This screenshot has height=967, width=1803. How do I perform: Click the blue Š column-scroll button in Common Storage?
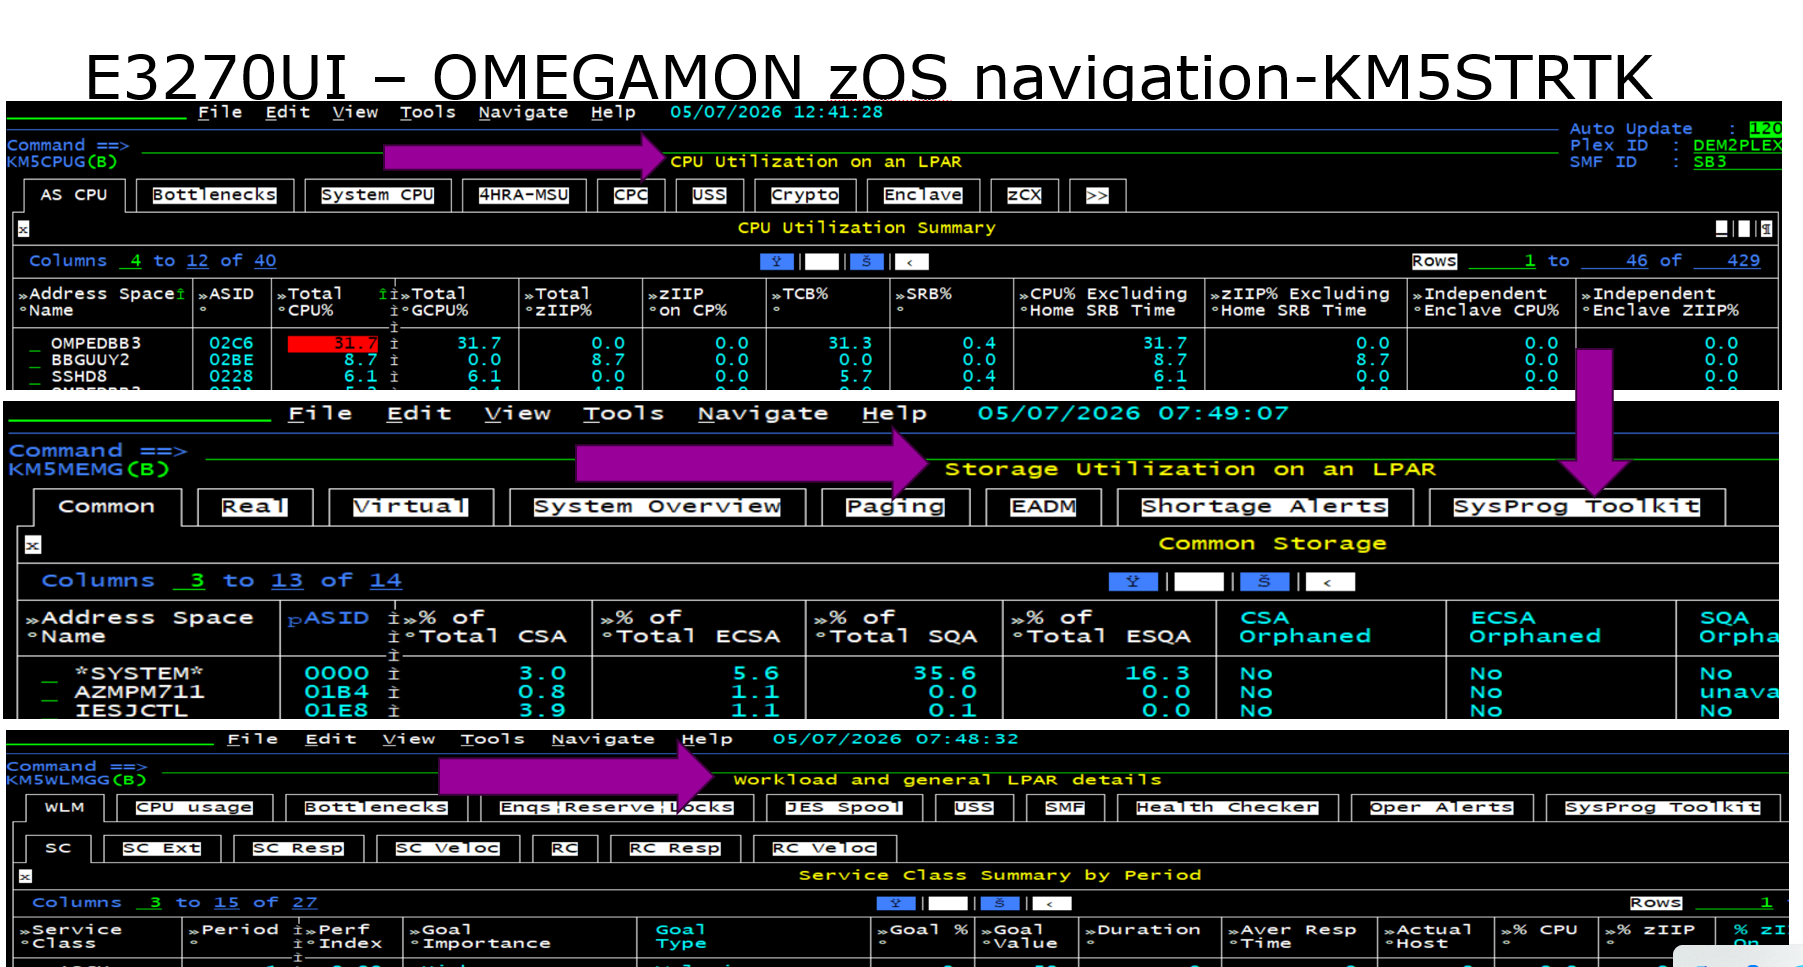click(x=1265, y=581)
